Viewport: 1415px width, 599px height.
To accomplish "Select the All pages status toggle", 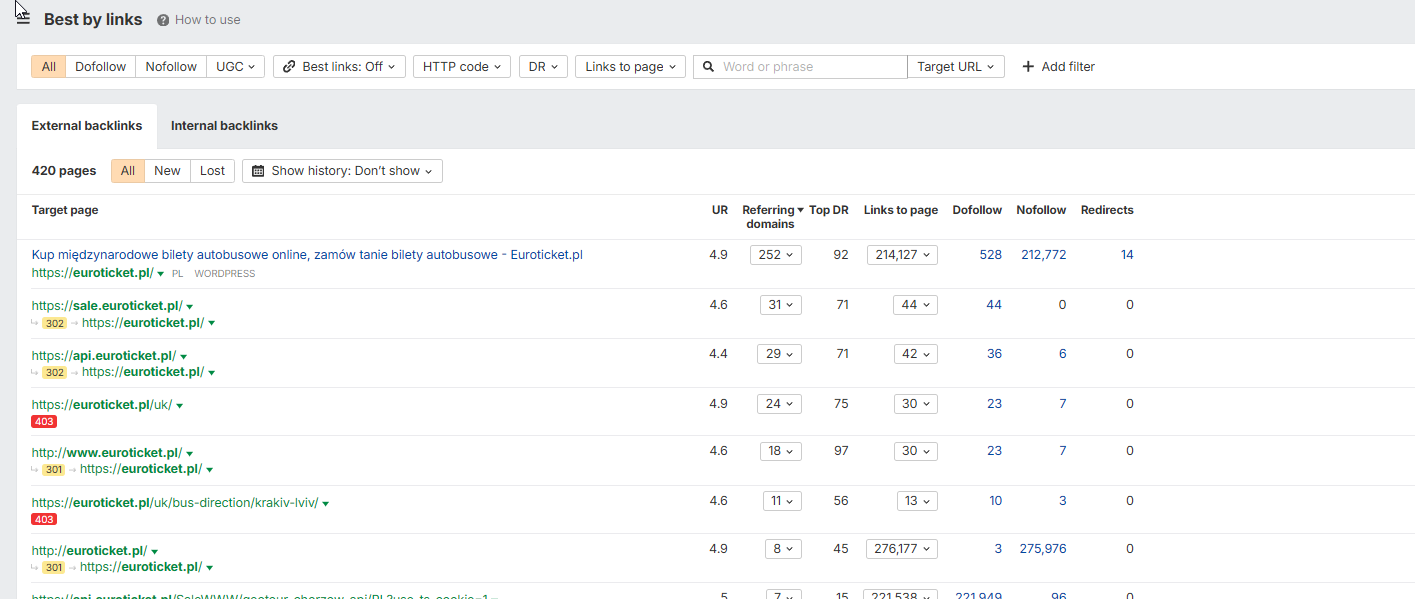I will 128,171.
